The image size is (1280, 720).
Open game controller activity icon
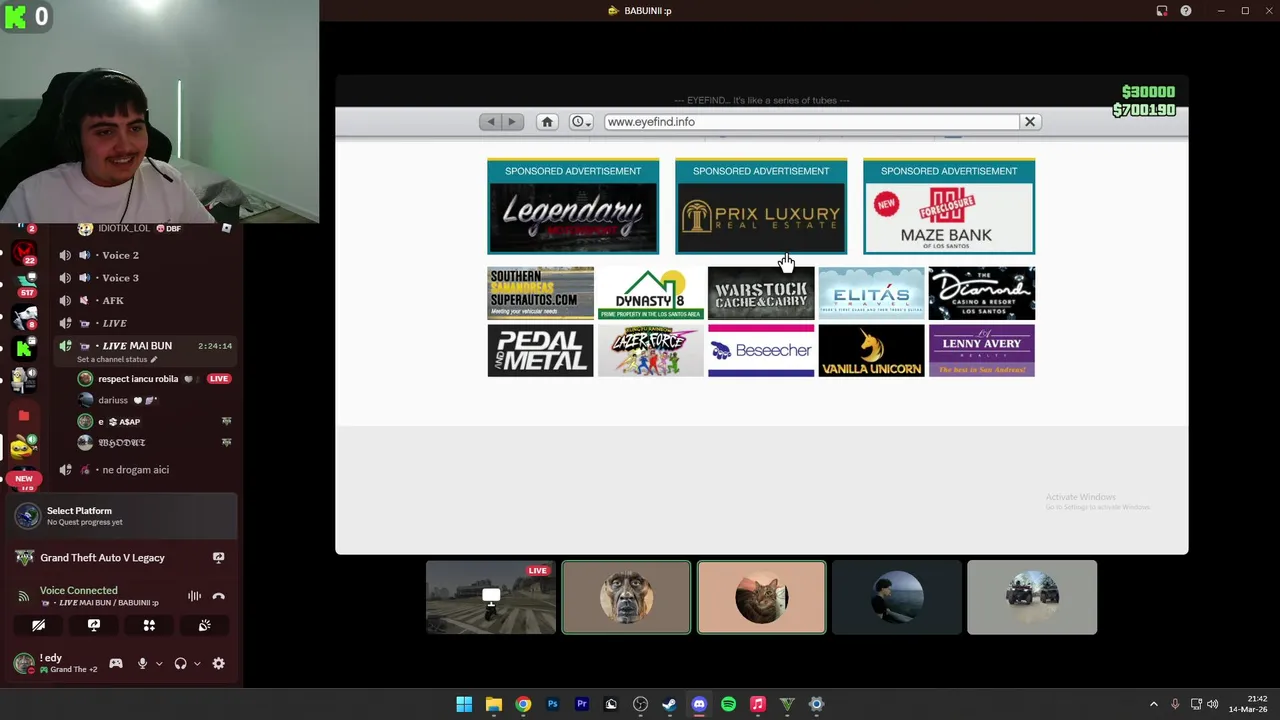click(x=116, y=663)
